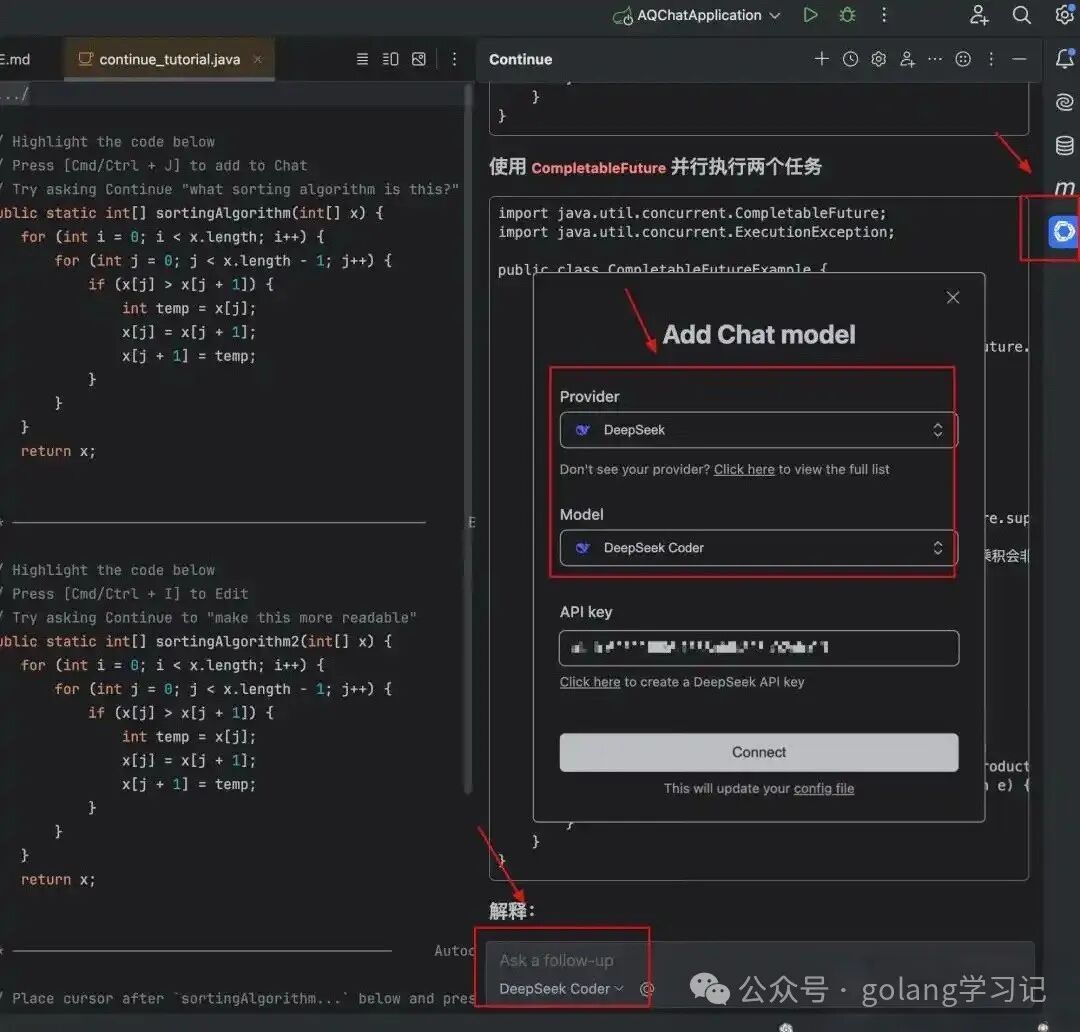Image resolution: width=1080 pixels, height=1032 pixels.
Task: Open Continue panel settings gear
Action: 878,59
